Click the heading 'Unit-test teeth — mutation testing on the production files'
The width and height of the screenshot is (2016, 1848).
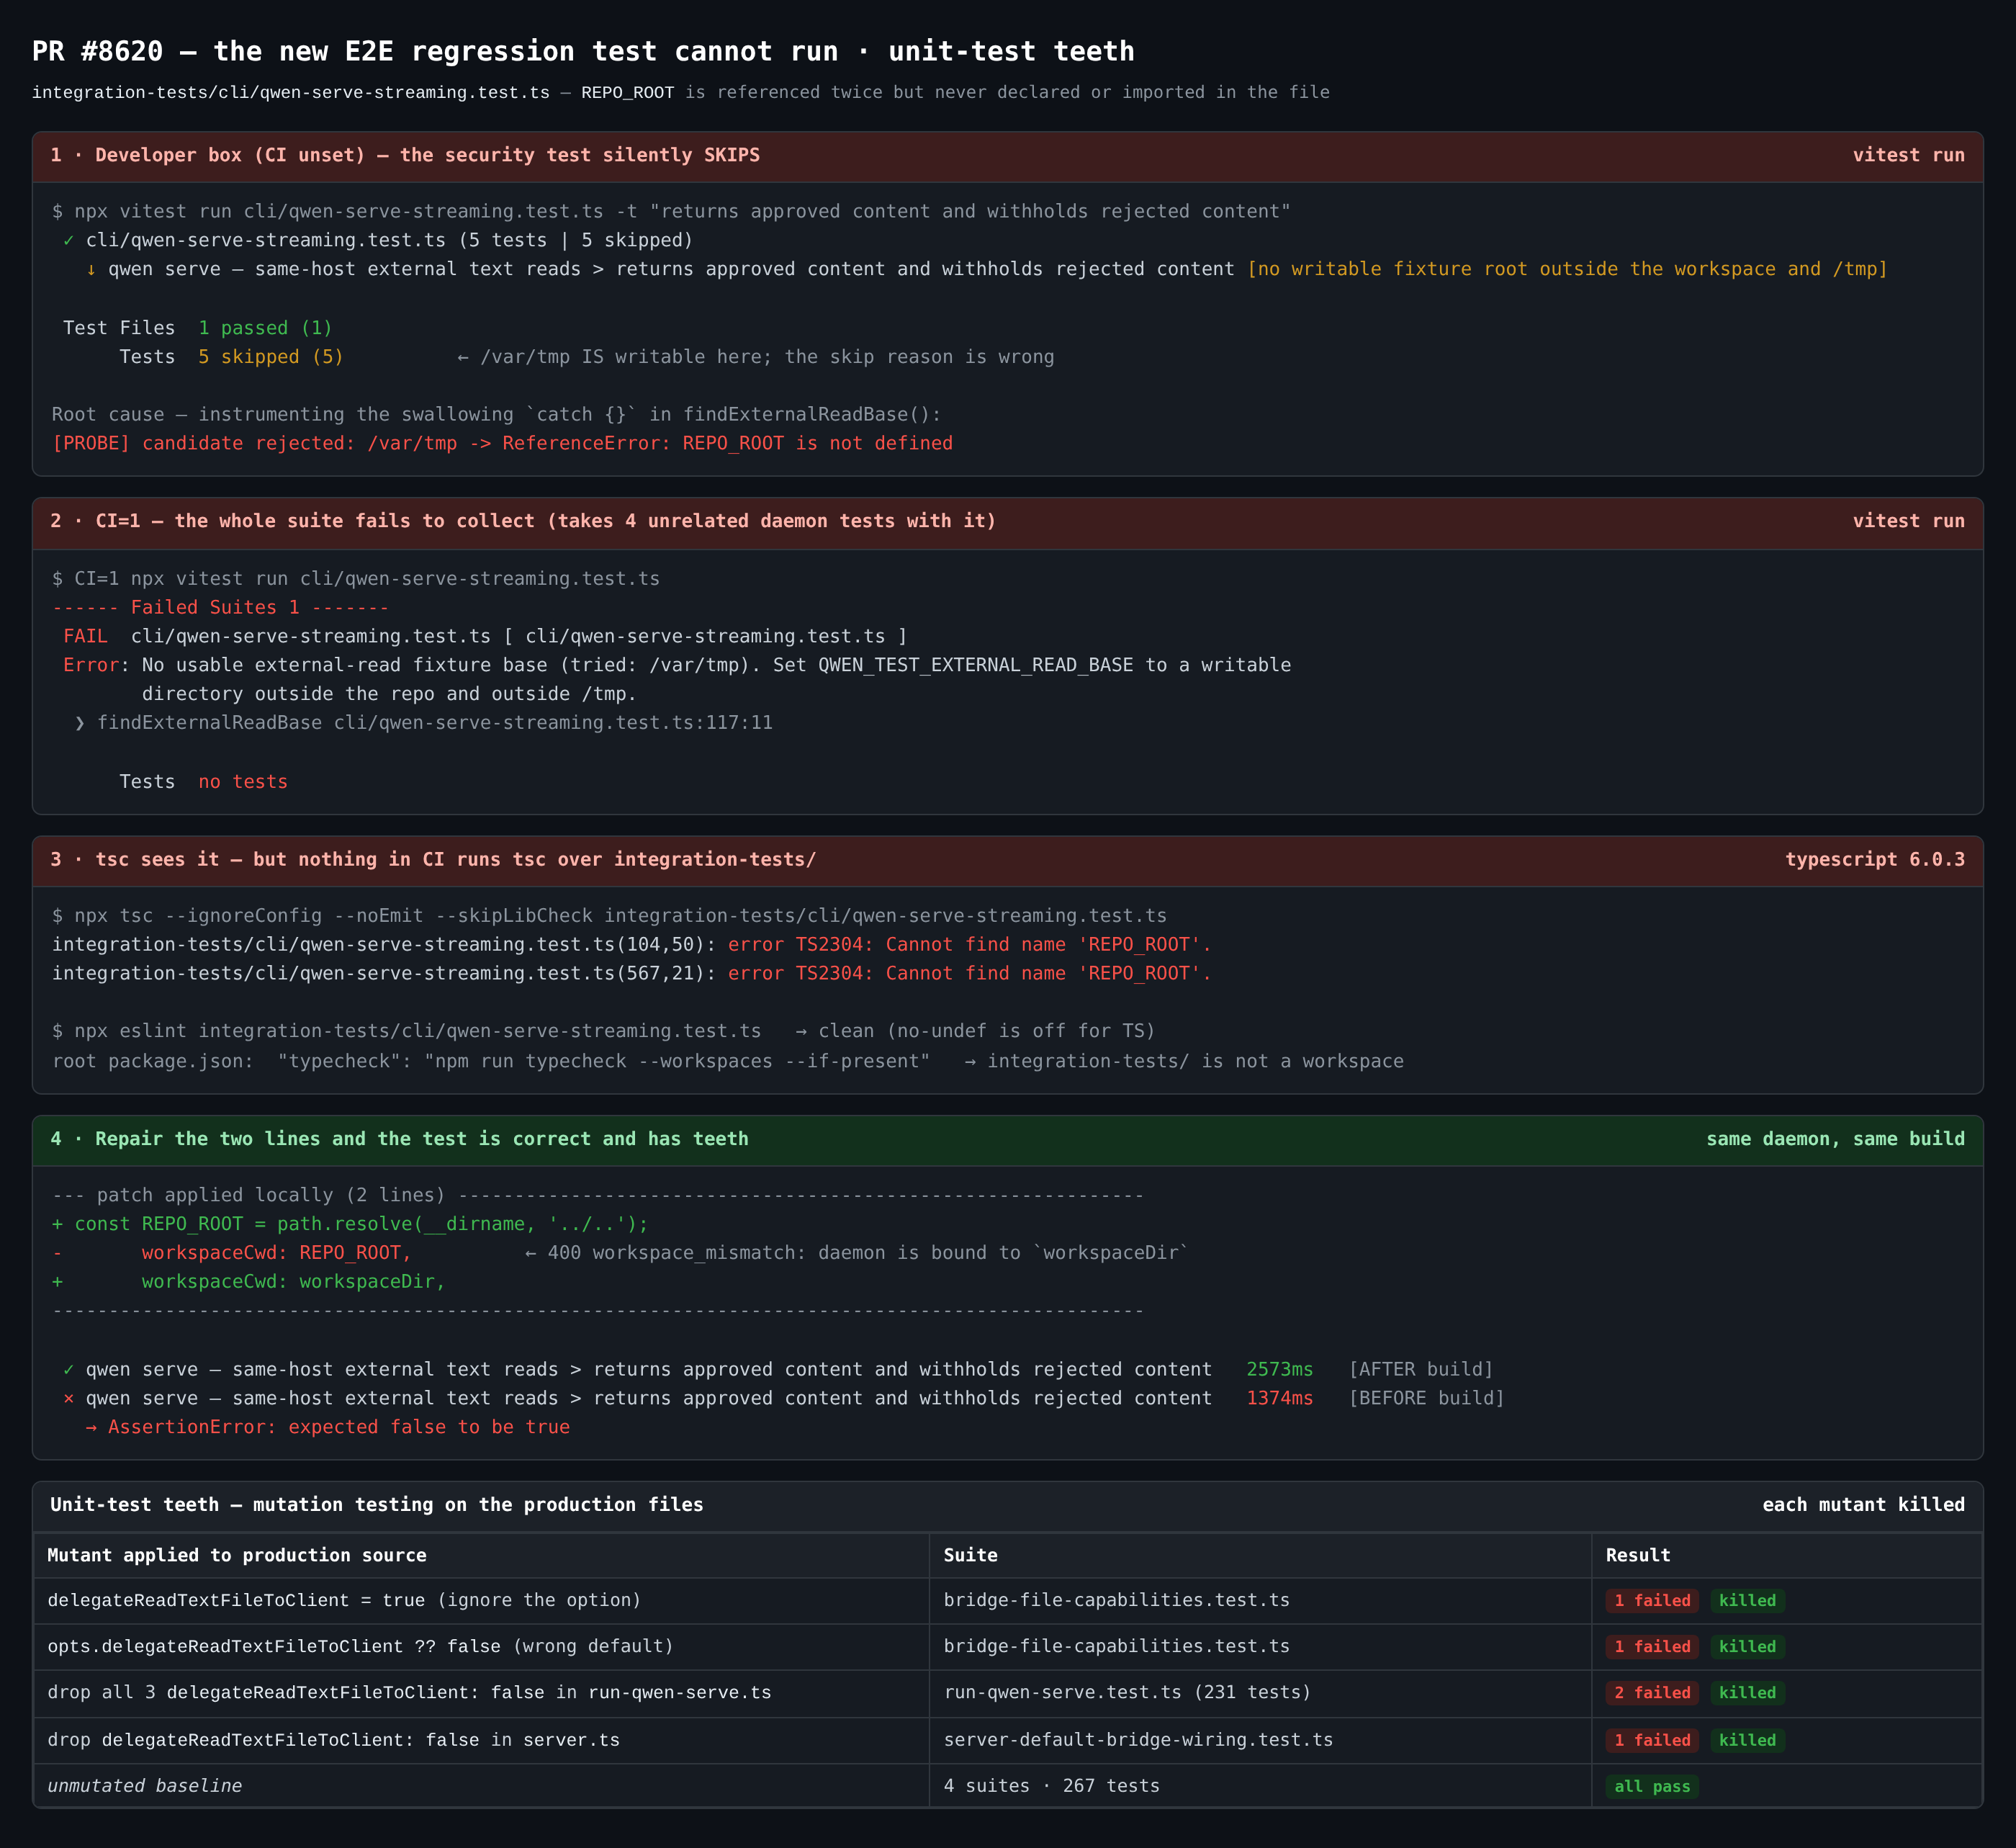377,1505
